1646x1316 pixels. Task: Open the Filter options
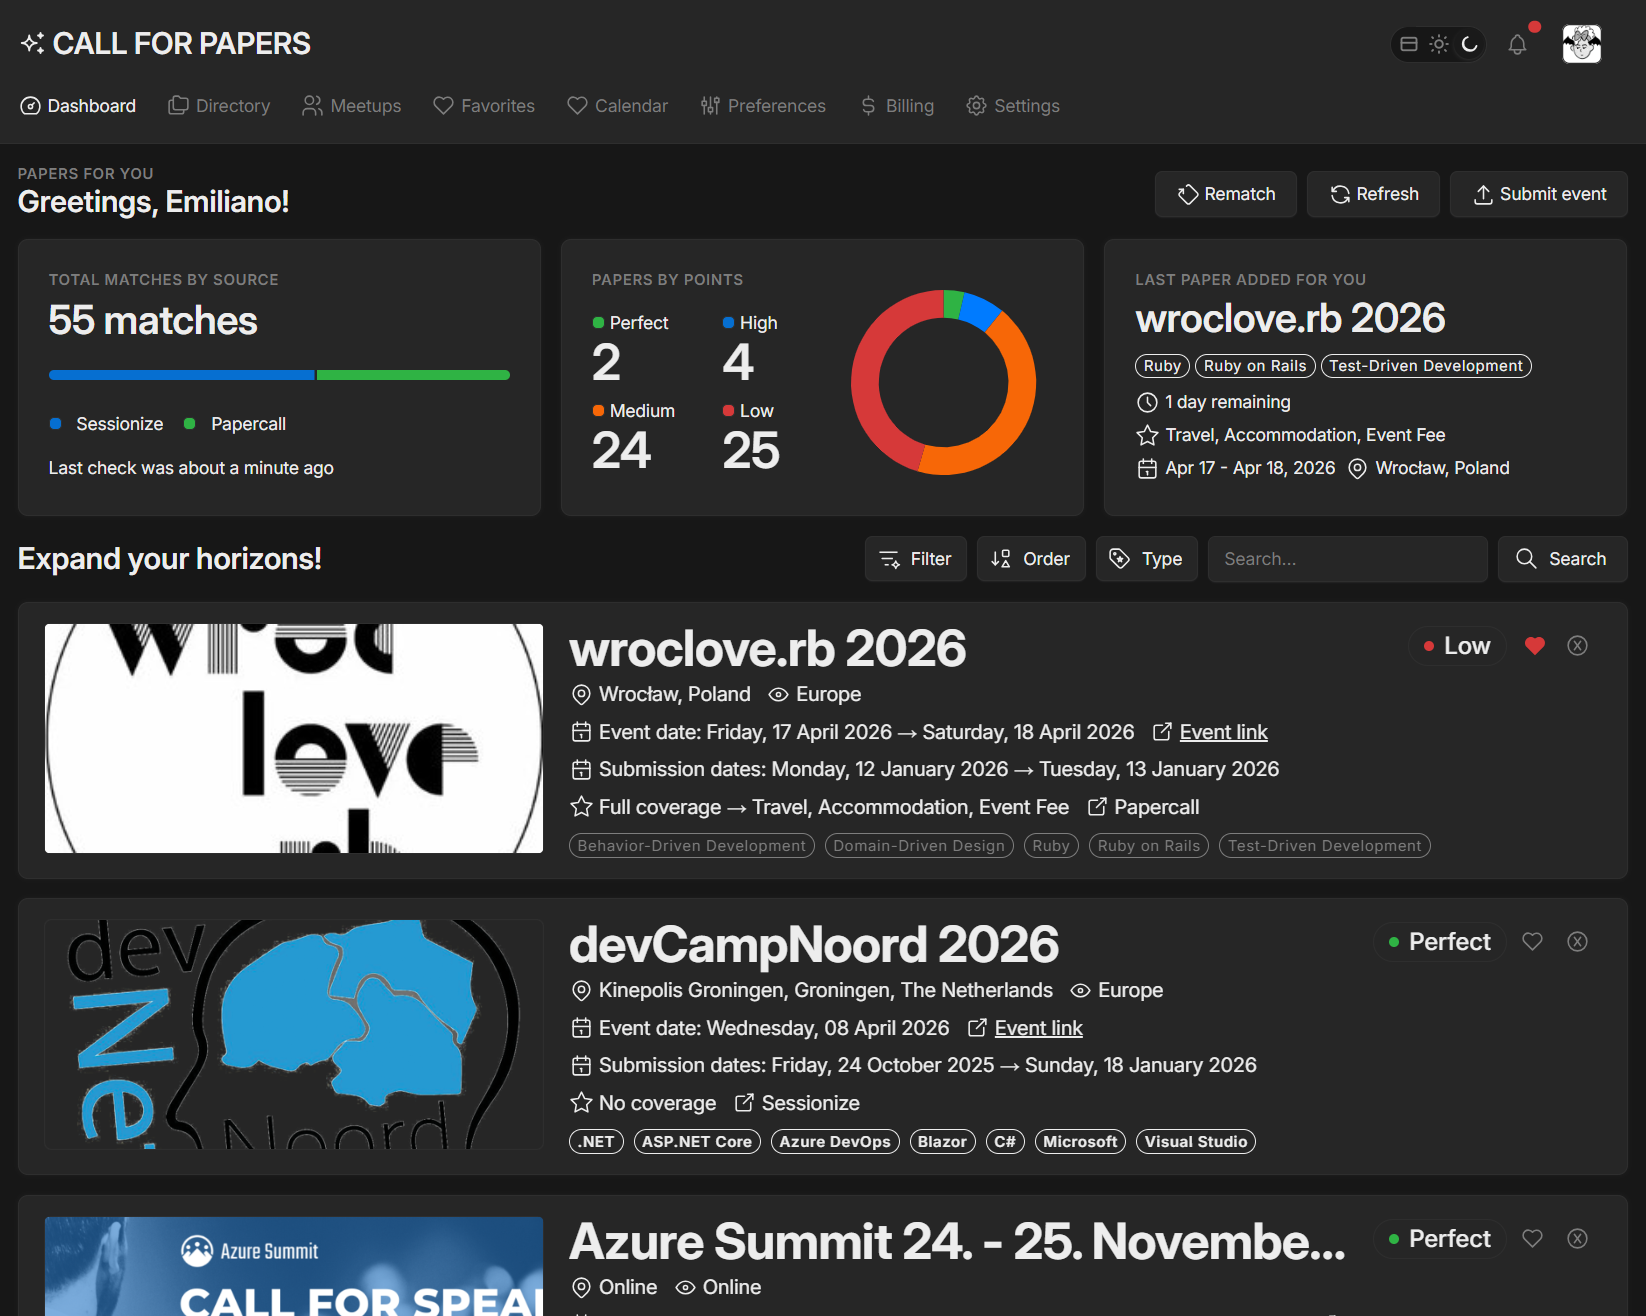coord(915,559)
